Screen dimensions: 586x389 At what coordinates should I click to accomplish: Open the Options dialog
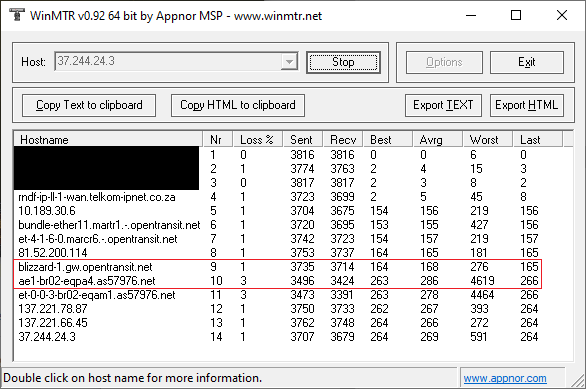(444, 62)
